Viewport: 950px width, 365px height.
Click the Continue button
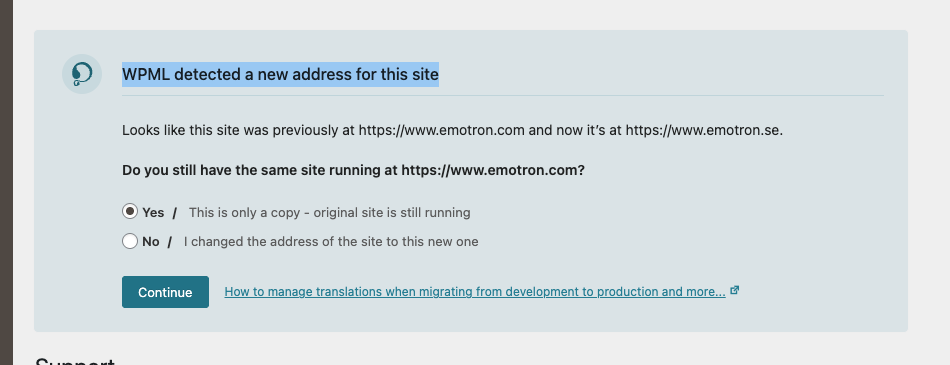(x=165, y=292)
